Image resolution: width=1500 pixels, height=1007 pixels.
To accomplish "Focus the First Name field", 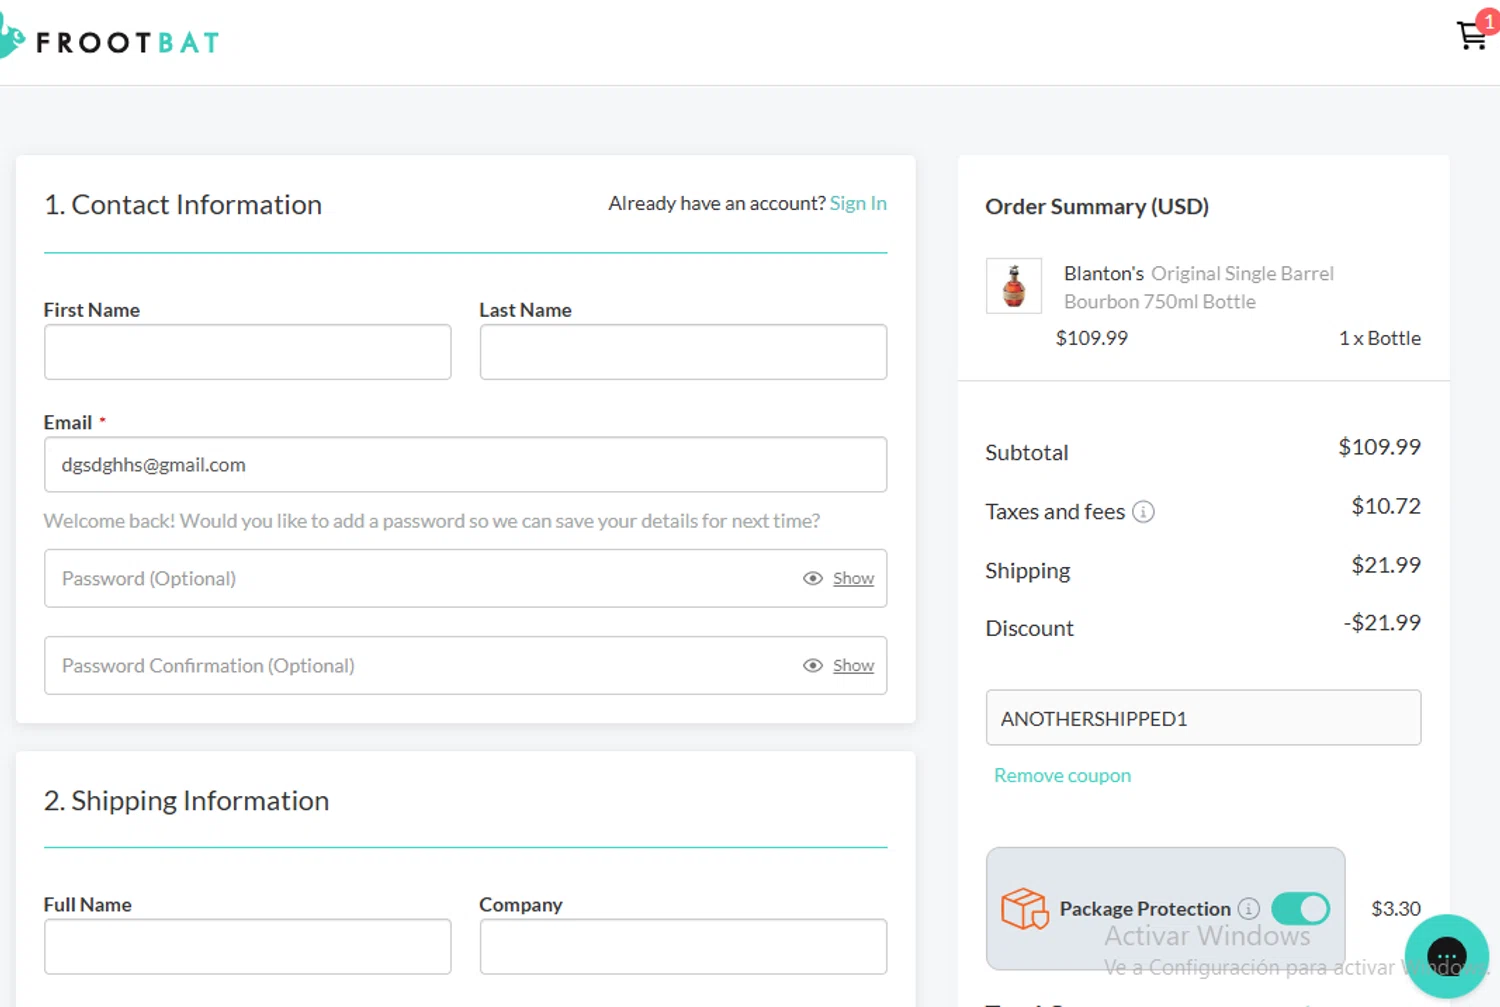I will [x=247, y=352].
